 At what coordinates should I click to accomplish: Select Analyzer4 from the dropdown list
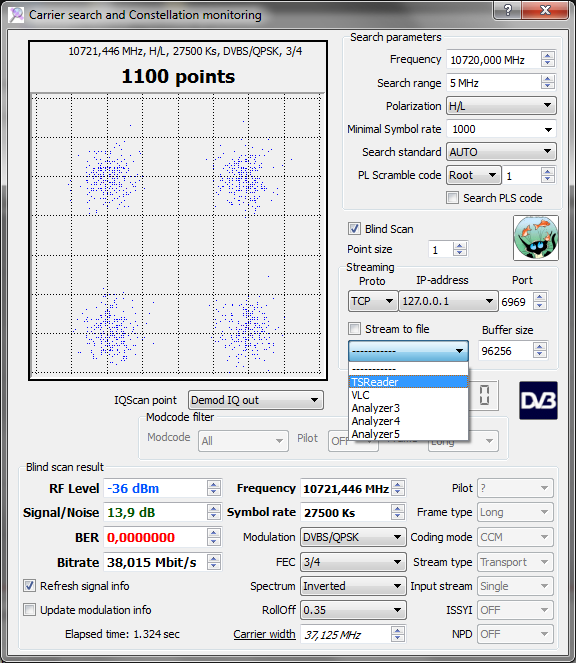408,421
